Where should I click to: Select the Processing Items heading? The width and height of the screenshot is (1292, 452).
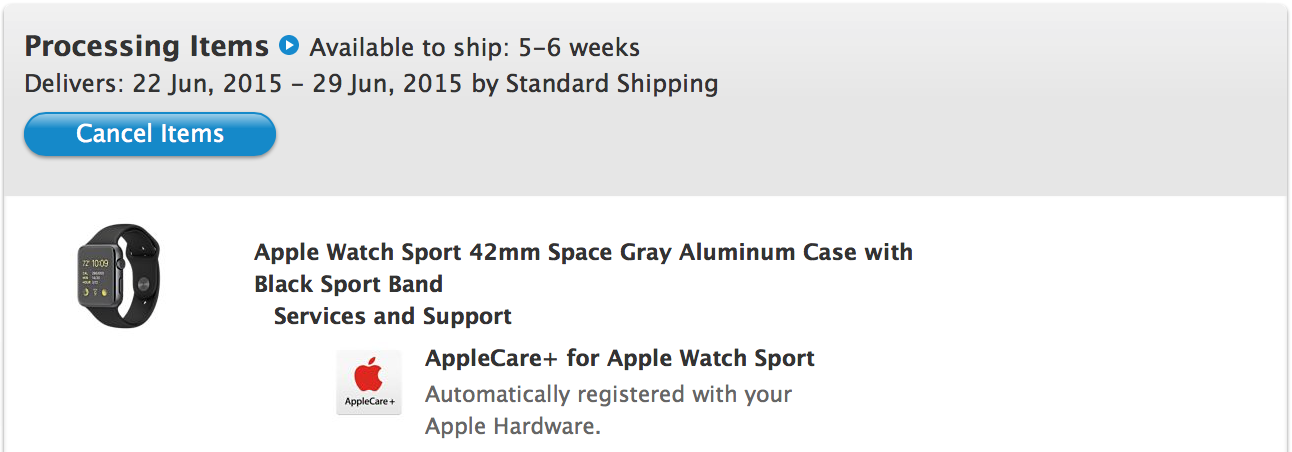[146, 46]
